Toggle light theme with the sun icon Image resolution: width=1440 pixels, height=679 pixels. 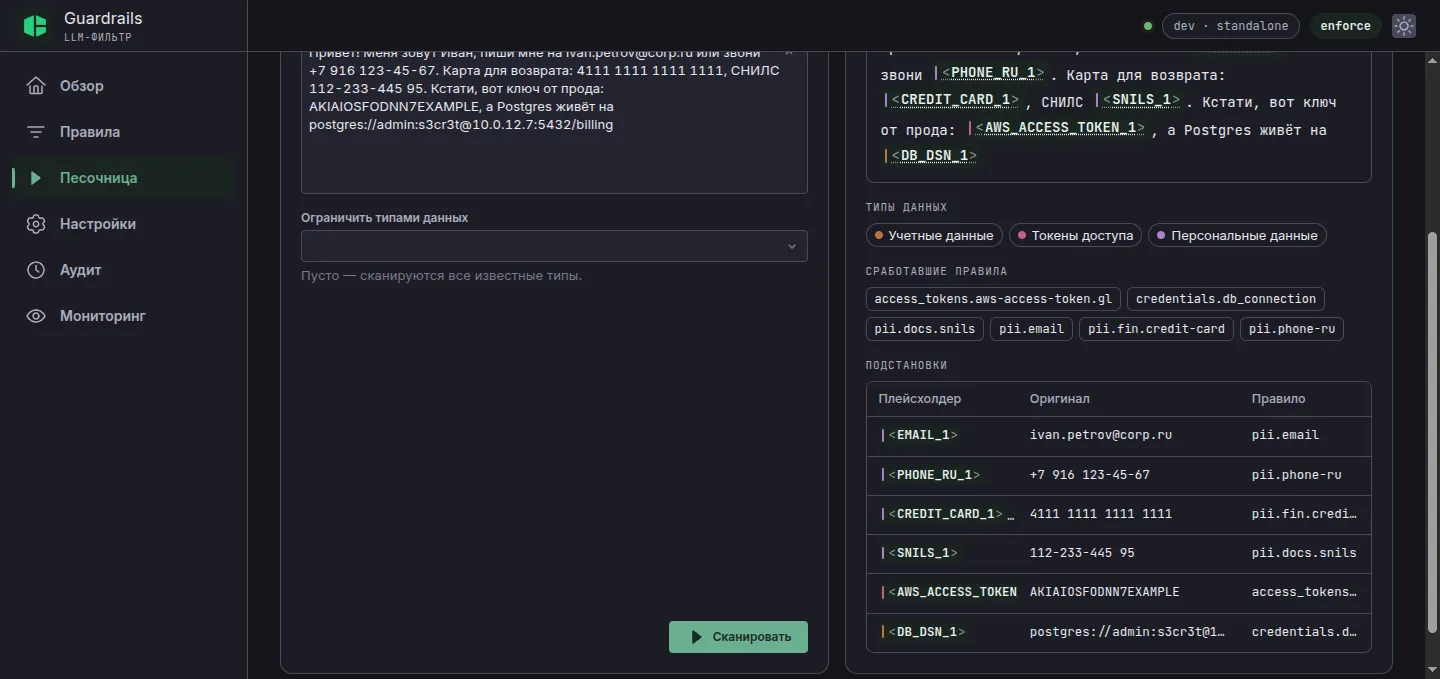[1404, 26]
